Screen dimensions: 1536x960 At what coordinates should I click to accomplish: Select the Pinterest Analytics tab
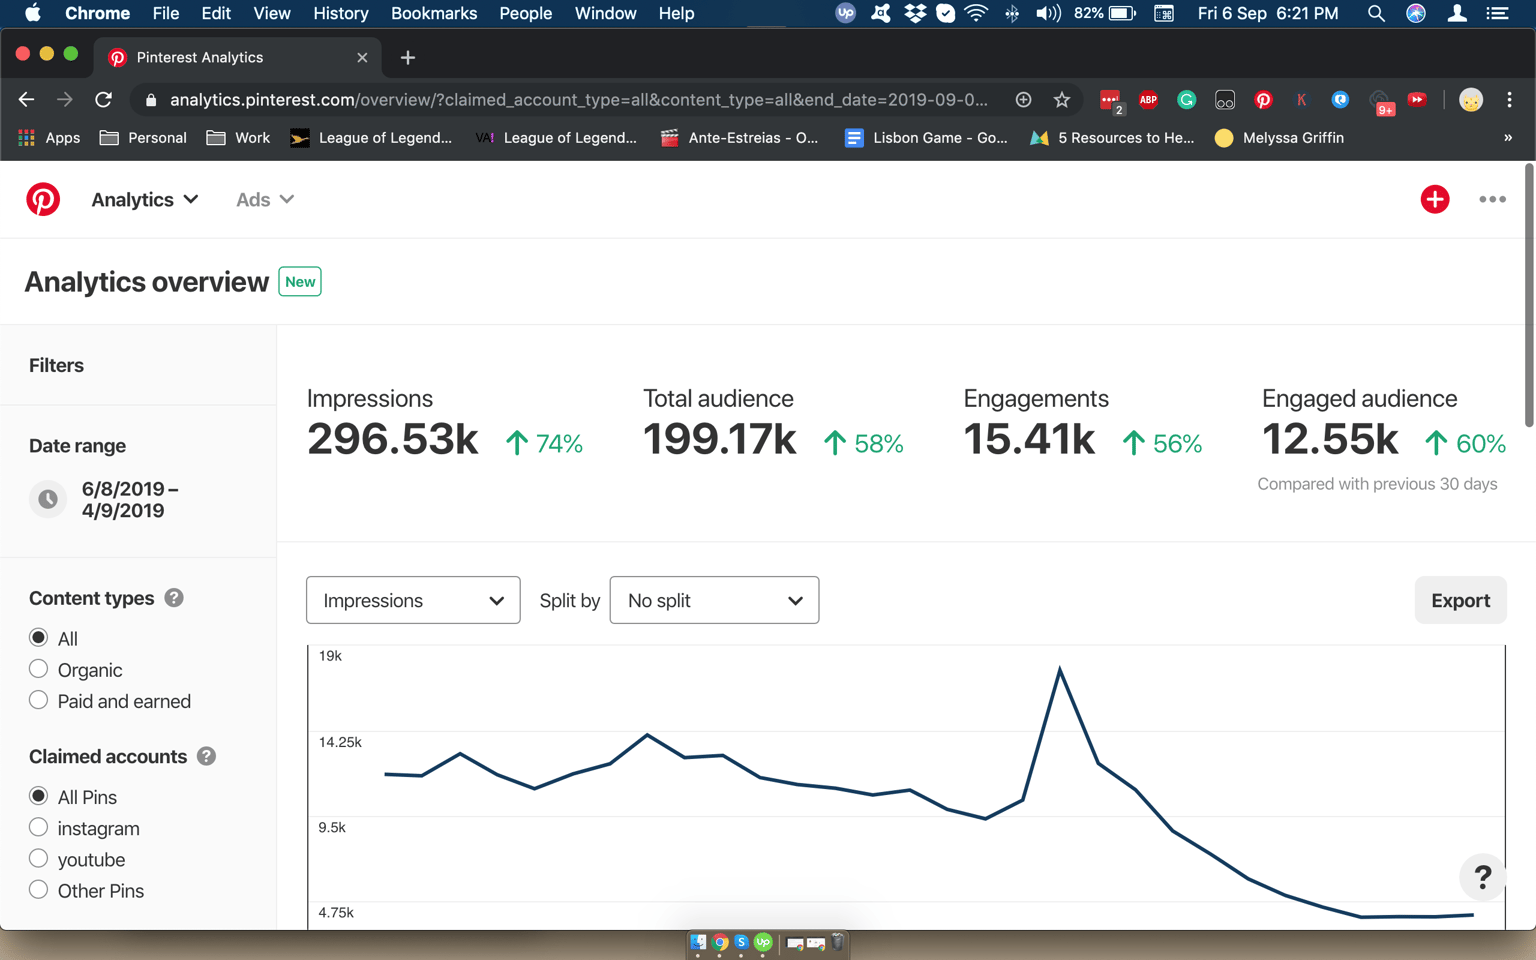point(238,58)
